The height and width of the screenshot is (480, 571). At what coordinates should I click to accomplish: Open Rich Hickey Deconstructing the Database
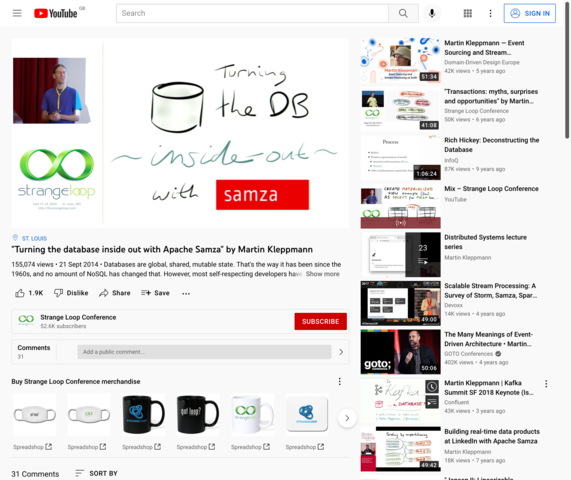coord(492,145)
